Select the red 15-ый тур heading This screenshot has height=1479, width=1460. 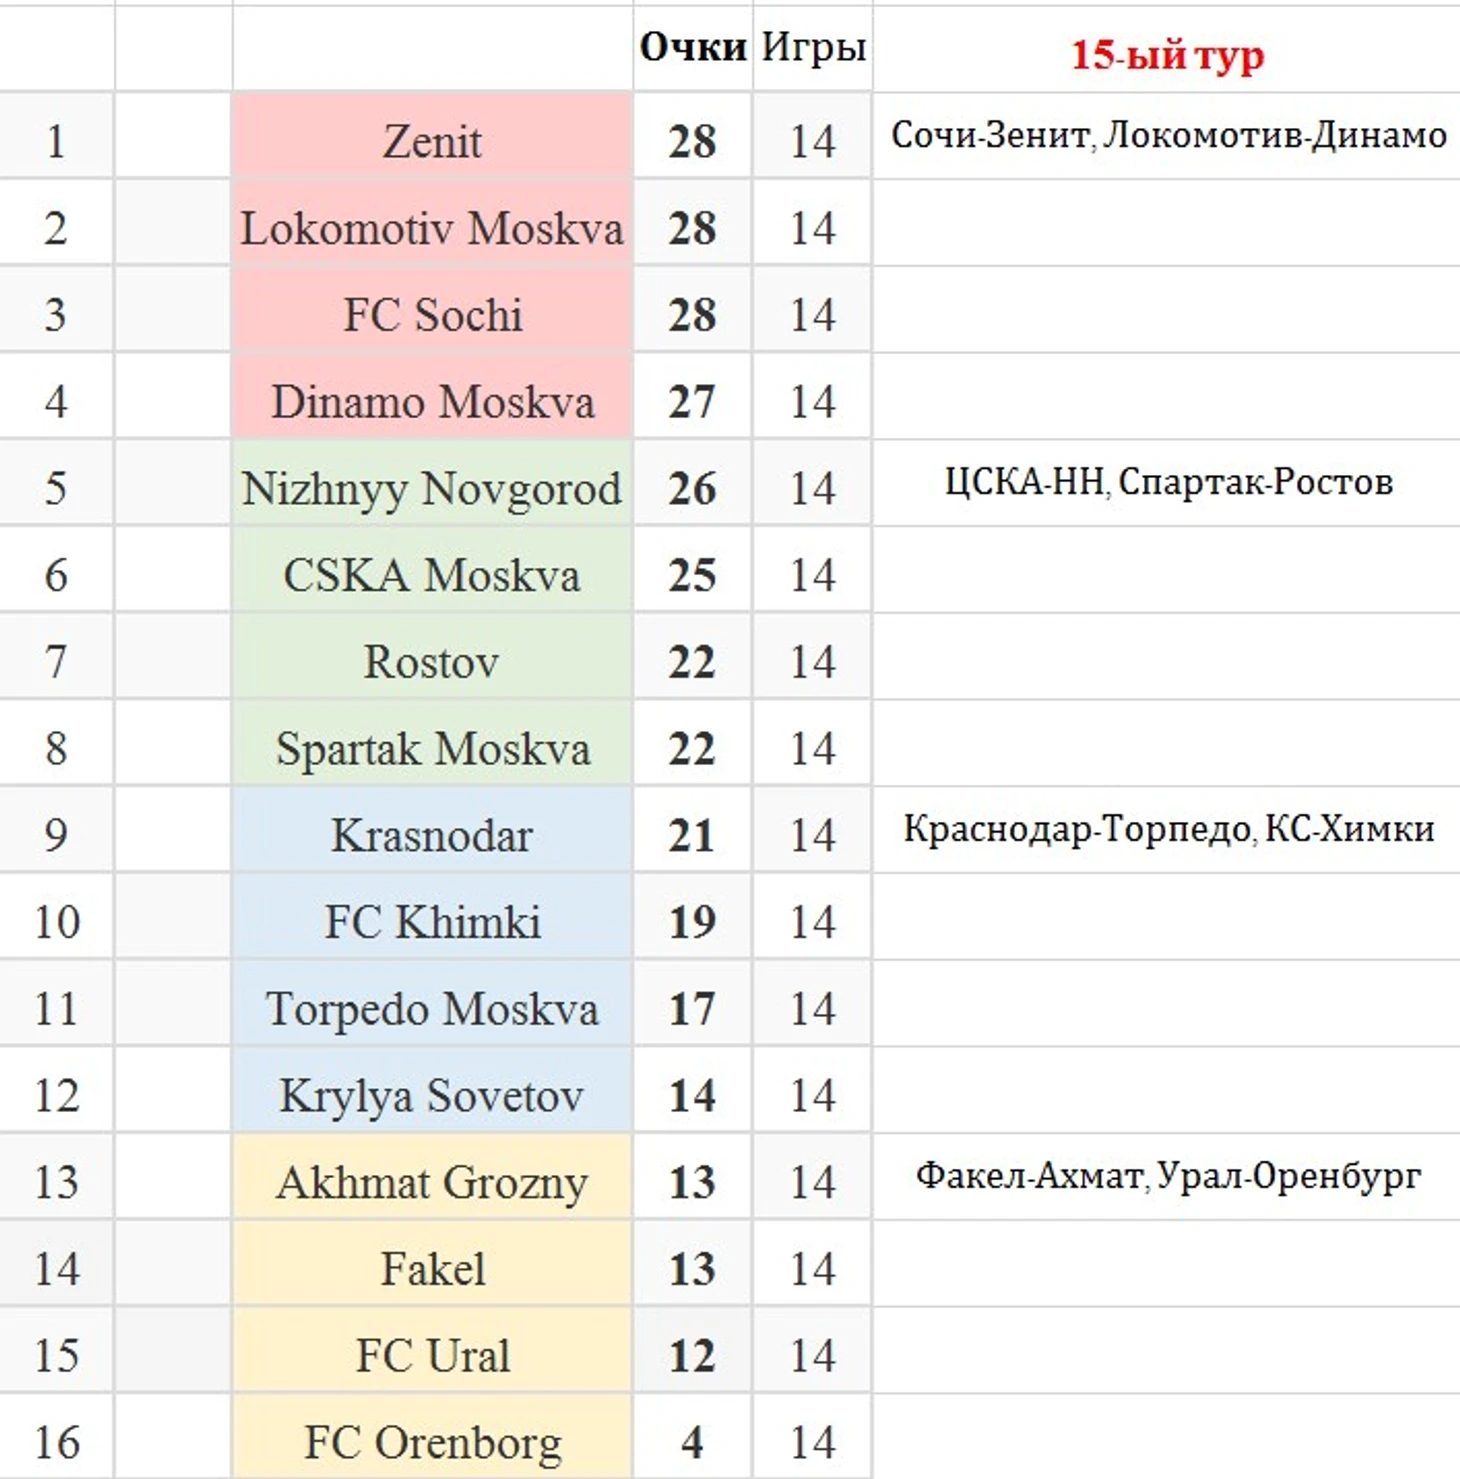click(1167, 54)
